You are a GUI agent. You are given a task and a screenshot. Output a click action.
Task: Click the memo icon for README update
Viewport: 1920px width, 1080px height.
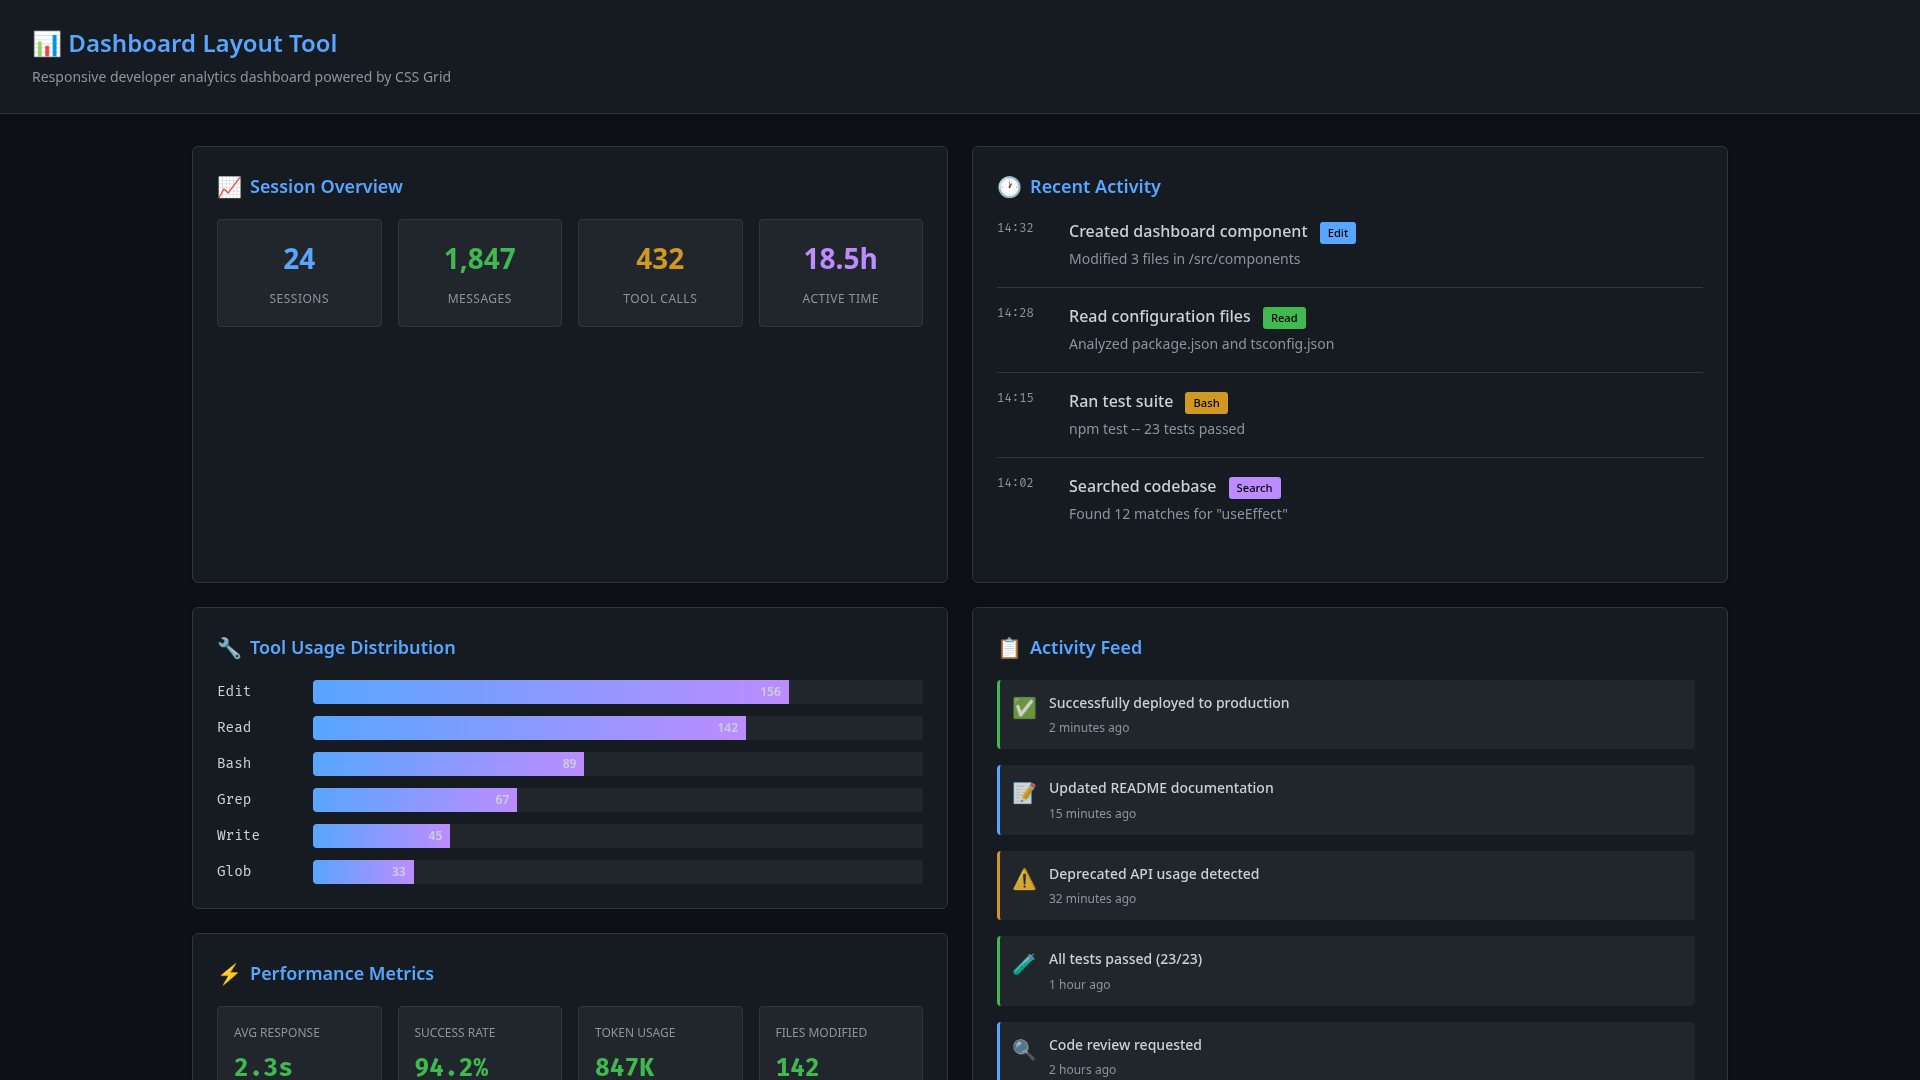1024,793
